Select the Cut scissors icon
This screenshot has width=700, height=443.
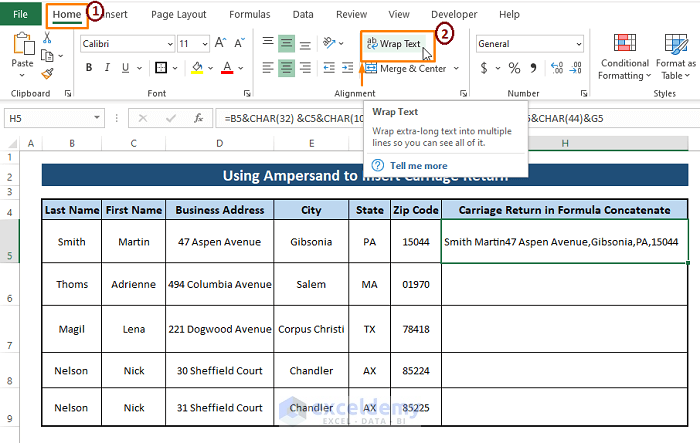coord(48,38)
